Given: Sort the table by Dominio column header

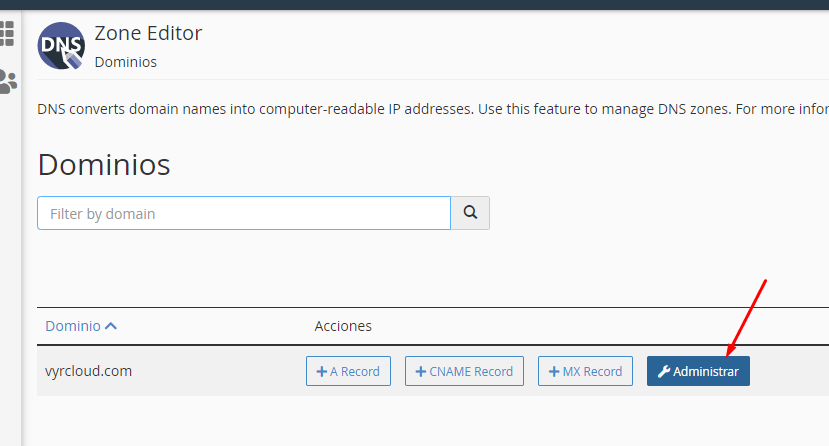Looking at the screenshot, I should [x=73, y=326].
